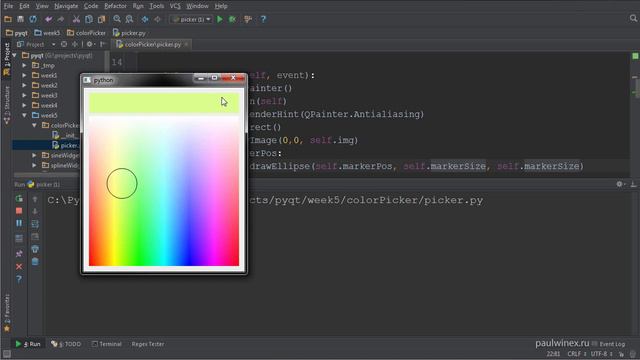This screenshot has height=360, width=640.
Task: Open the Tools menu
Action: click(156, 6)
